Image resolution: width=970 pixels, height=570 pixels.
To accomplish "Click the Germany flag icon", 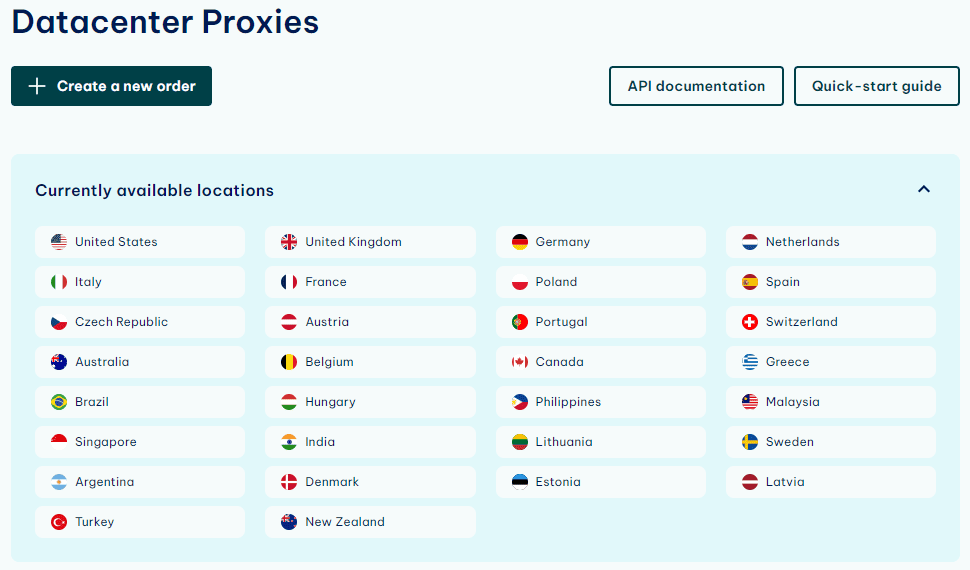I will click(x=520, y=242).
